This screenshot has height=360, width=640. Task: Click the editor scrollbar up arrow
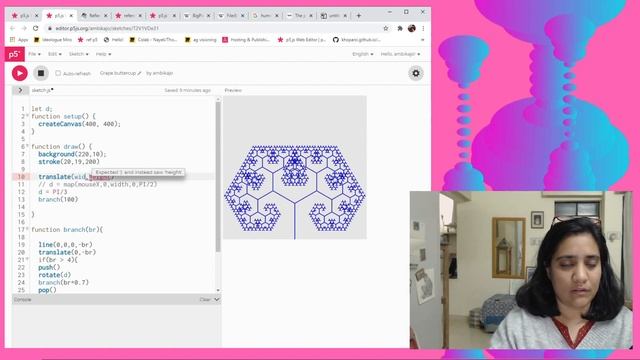click(218, 99)
